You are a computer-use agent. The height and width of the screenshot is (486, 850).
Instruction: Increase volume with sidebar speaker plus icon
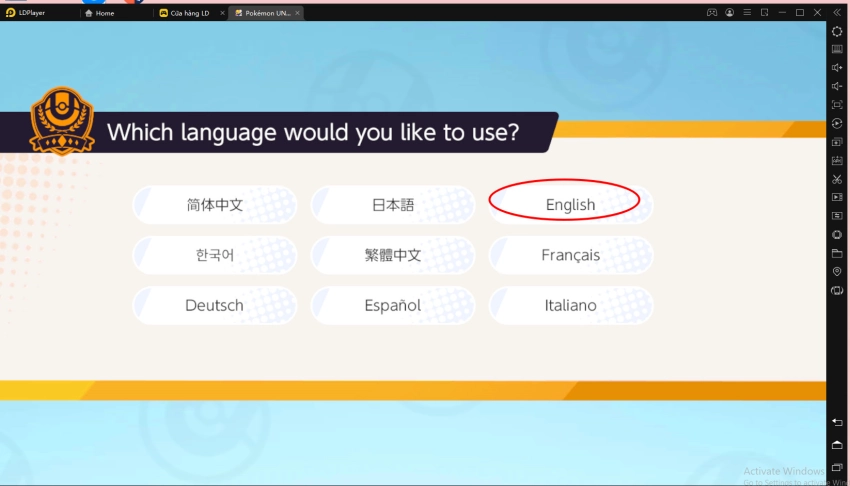tap(837, 68)
